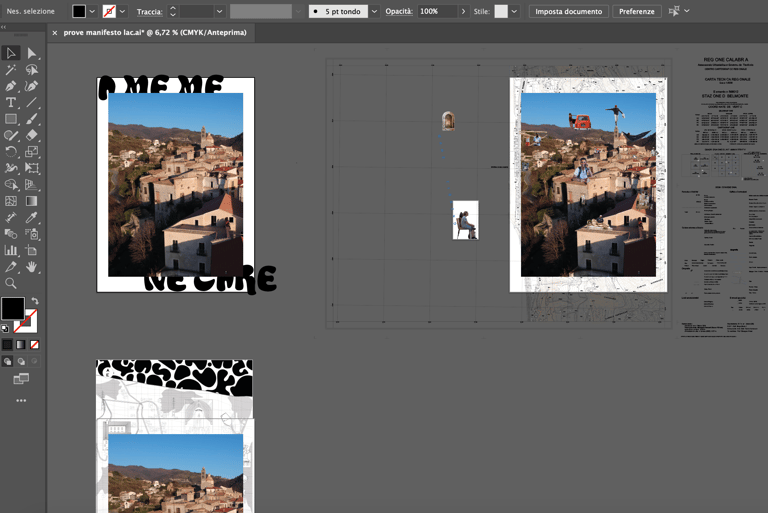Image resolution: width=768 pixels, height=513 pixels.
Task: Choose the Symbol Sprayer tool
Action: click(31, 234)
